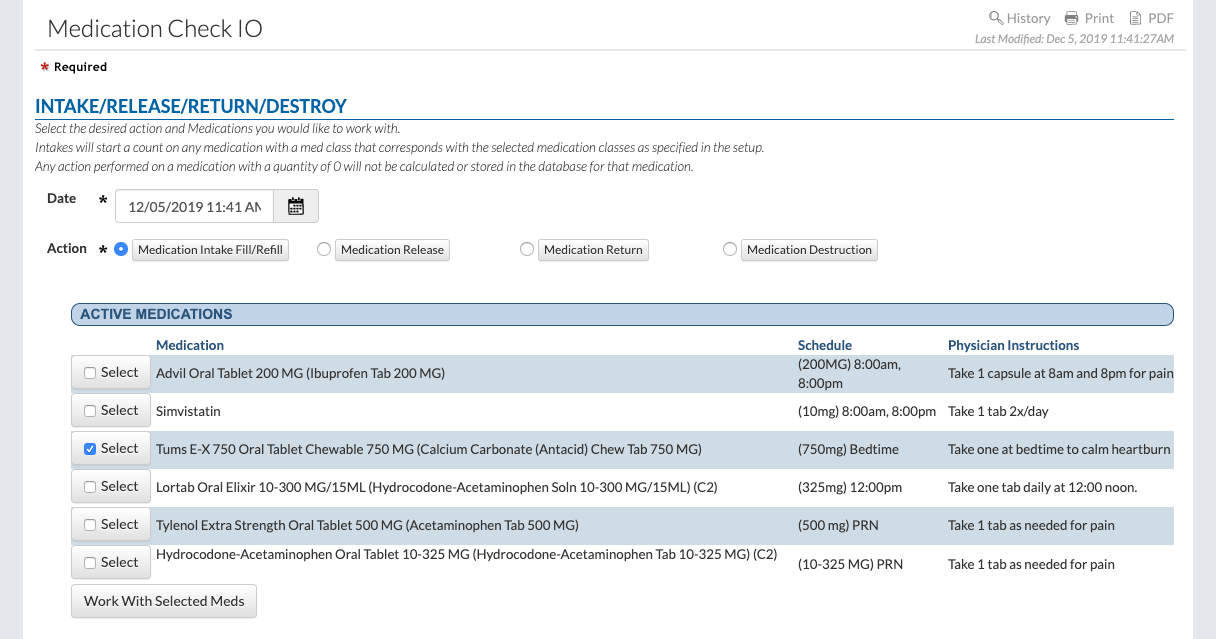Click Work With Selected Meds button
Image resolution: width=1216 pixels, height=639 pixels.
click(x=164, y=601)
